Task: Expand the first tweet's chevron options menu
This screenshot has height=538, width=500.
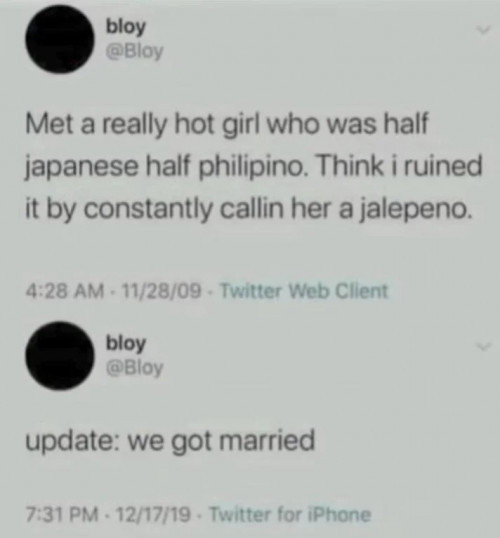Action: pos(484,31)
